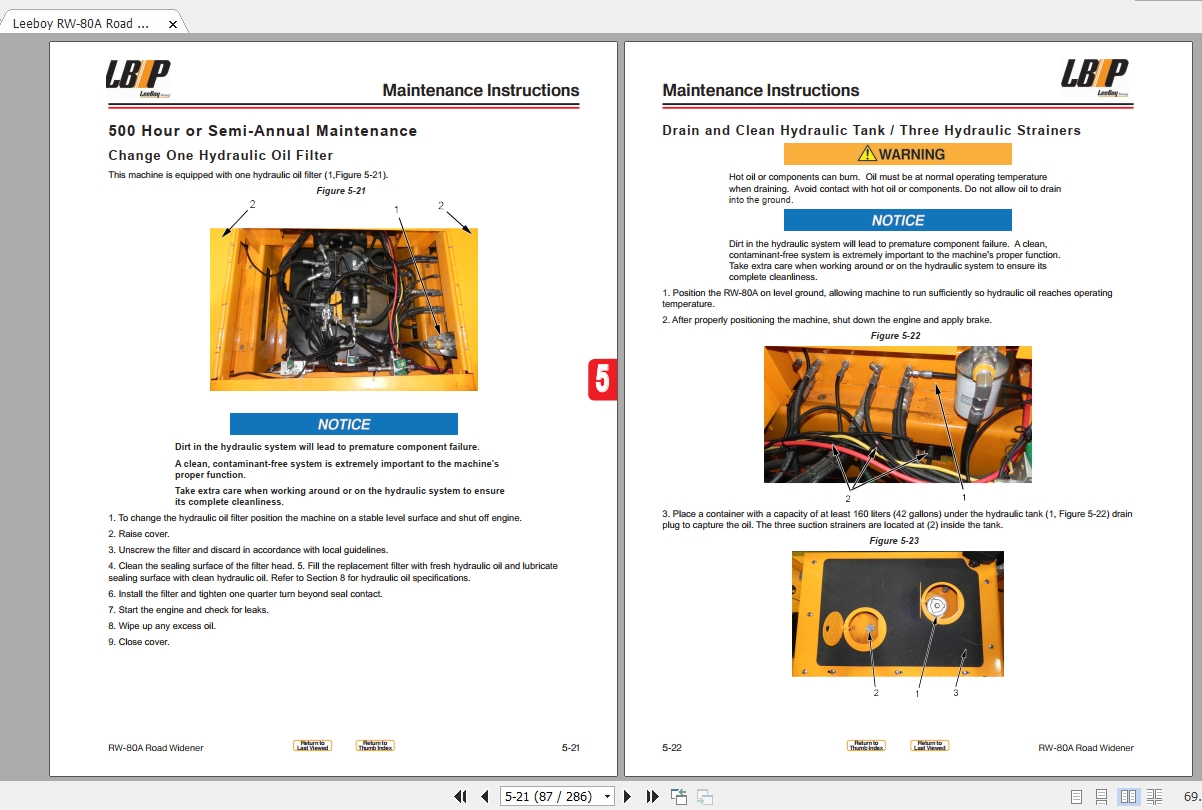Click 'Maintenance Instructions' header on left page

click(481, 90)
